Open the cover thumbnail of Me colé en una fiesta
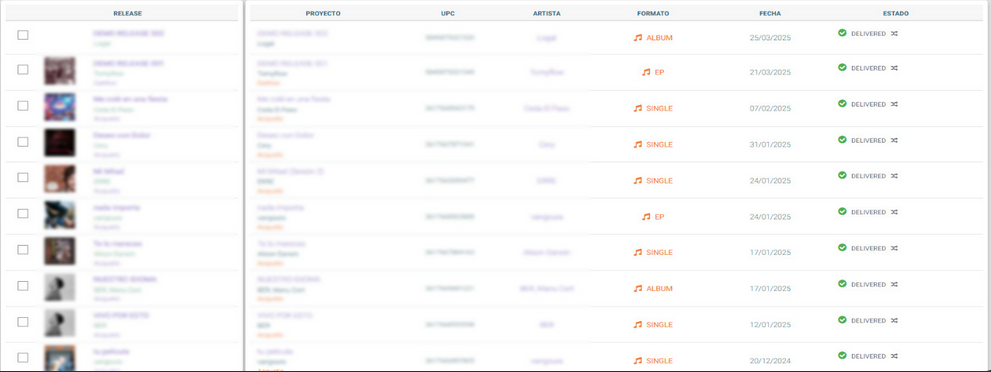The image size is (991, 372). tap(60, 107)
